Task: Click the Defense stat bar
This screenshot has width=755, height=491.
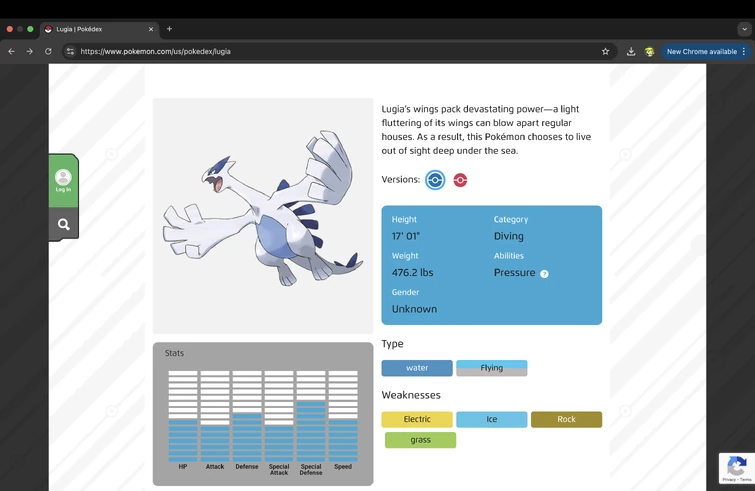Action: coord(247,416)
